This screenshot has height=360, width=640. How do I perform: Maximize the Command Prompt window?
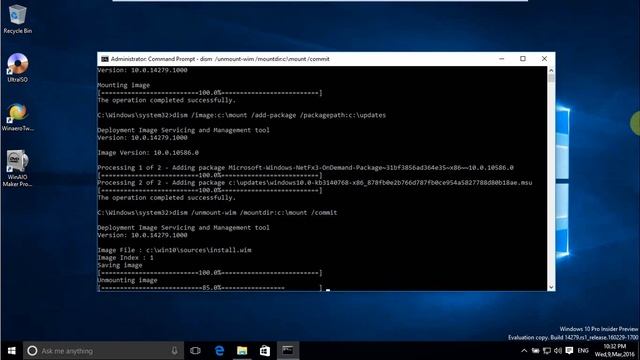523,59
